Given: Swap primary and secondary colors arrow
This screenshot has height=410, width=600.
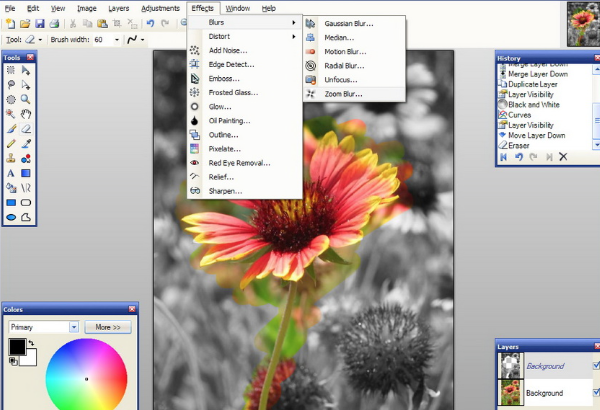Looking at the screenshot, I should click(31, 343).
